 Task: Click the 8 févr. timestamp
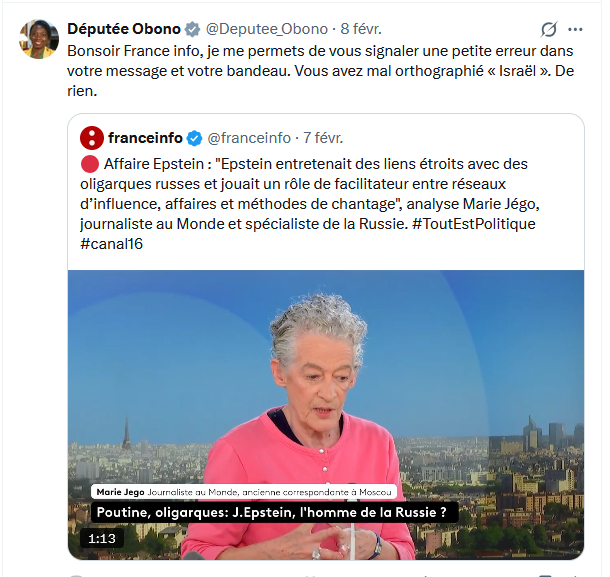point(361,29)
